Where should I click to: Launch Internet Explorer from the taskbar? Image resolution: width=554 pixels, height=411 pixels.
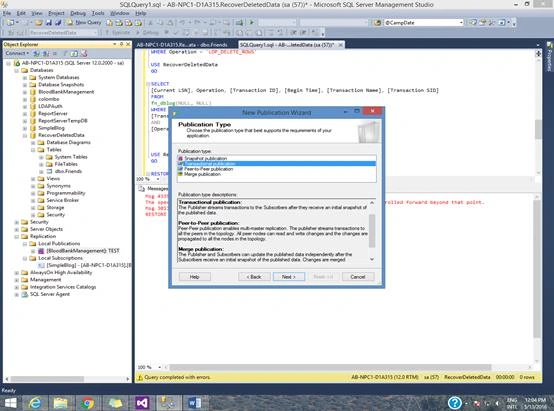[35, 403]
